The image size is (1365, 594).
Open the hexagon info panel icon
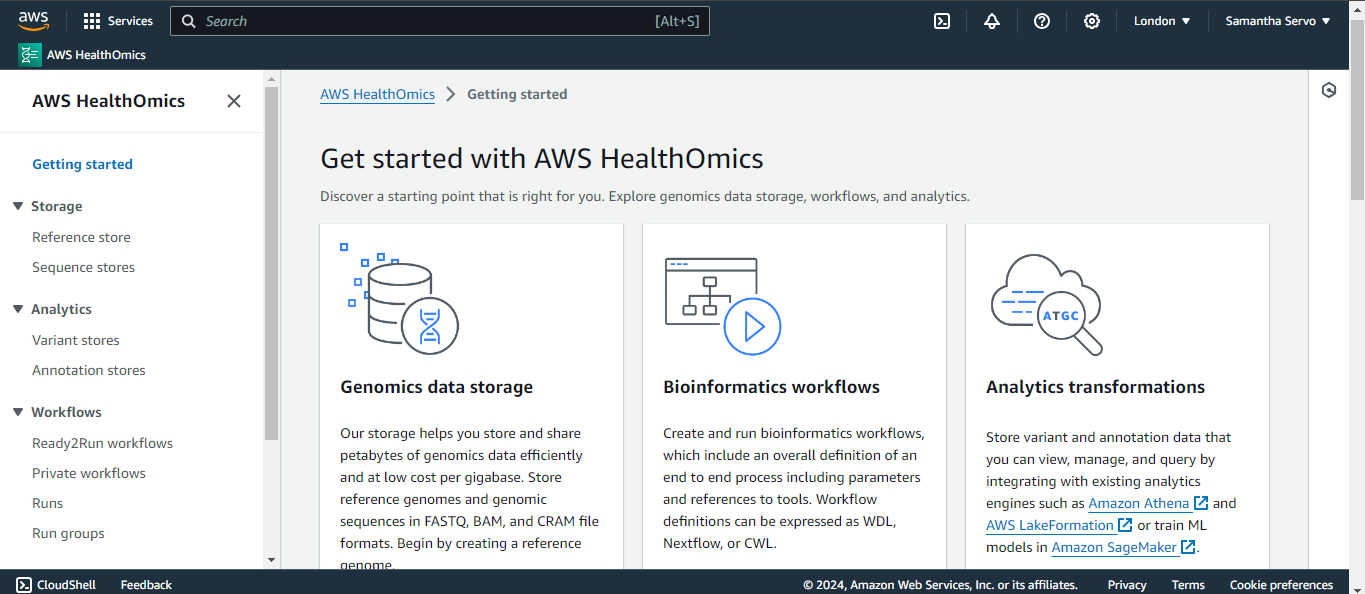[1329, 90]
